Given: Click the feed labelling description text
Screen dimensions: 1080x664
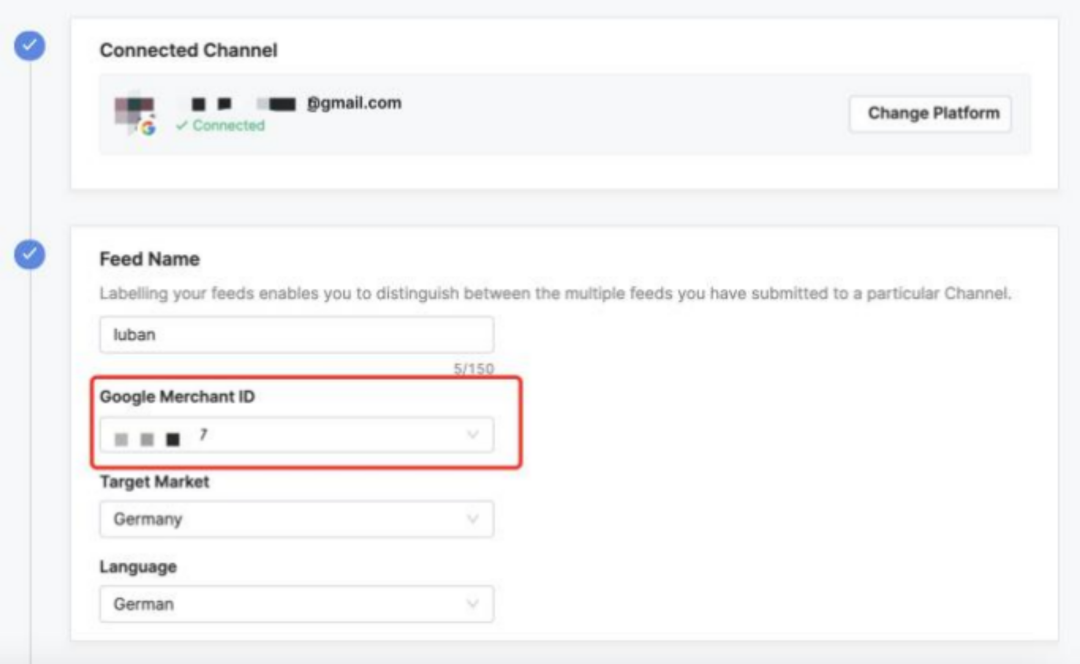Looking at the screenshot, I should 555,293.
